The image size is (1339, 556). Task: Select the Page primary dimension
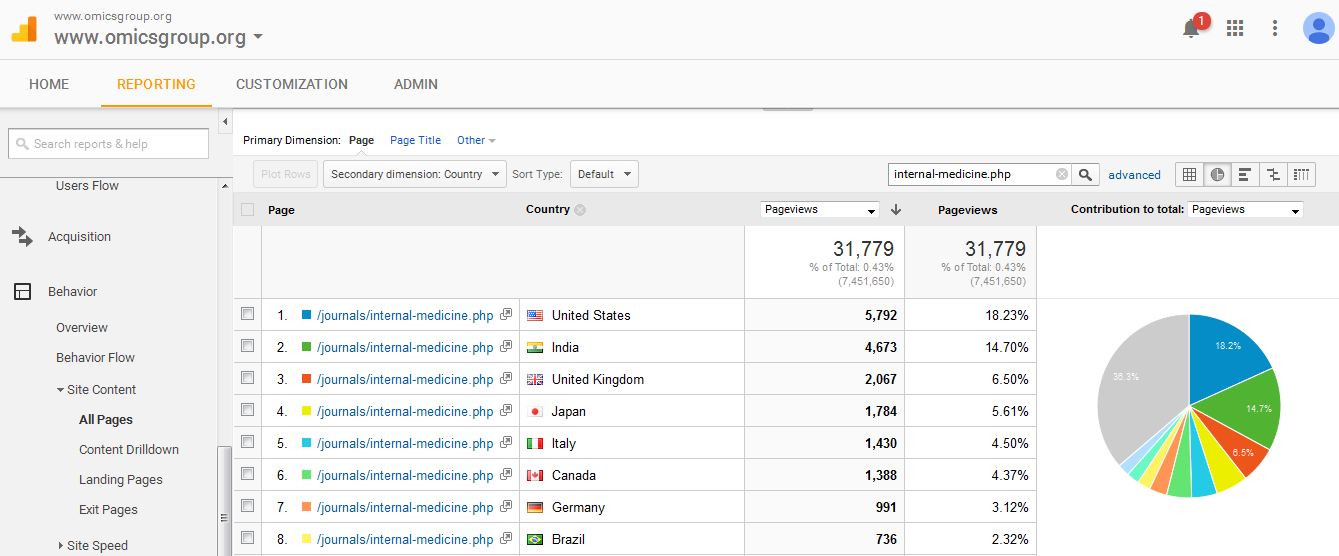361,140
